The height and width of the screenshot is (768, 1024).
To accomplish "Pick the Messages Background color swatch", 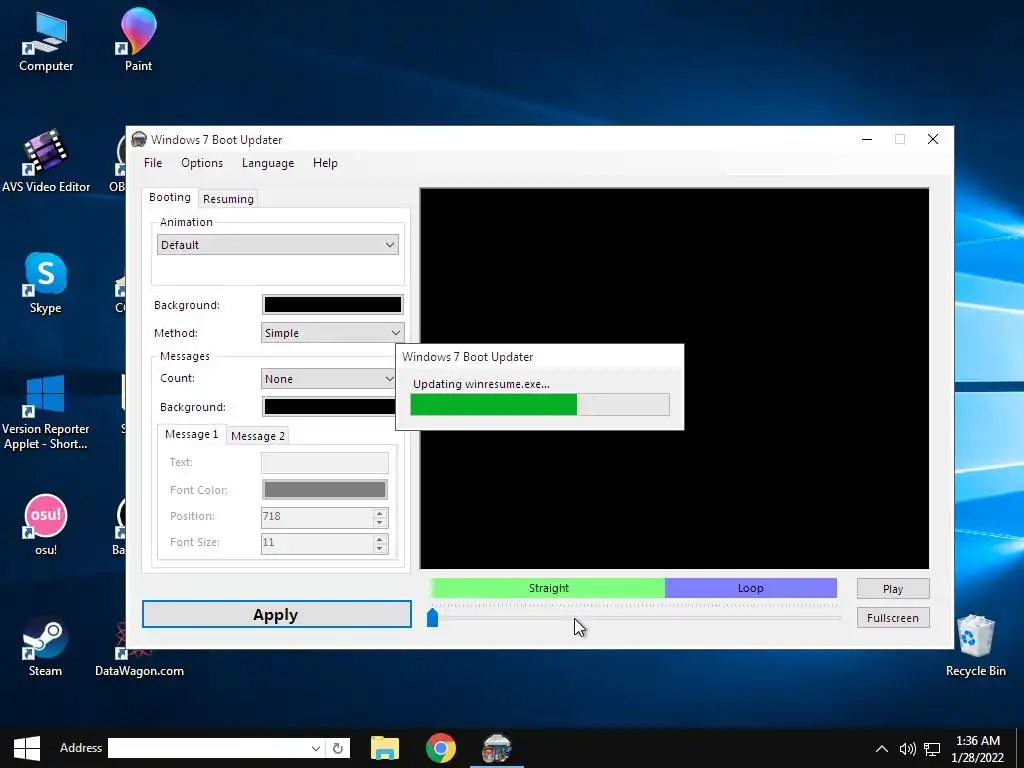I will [329, 406].
